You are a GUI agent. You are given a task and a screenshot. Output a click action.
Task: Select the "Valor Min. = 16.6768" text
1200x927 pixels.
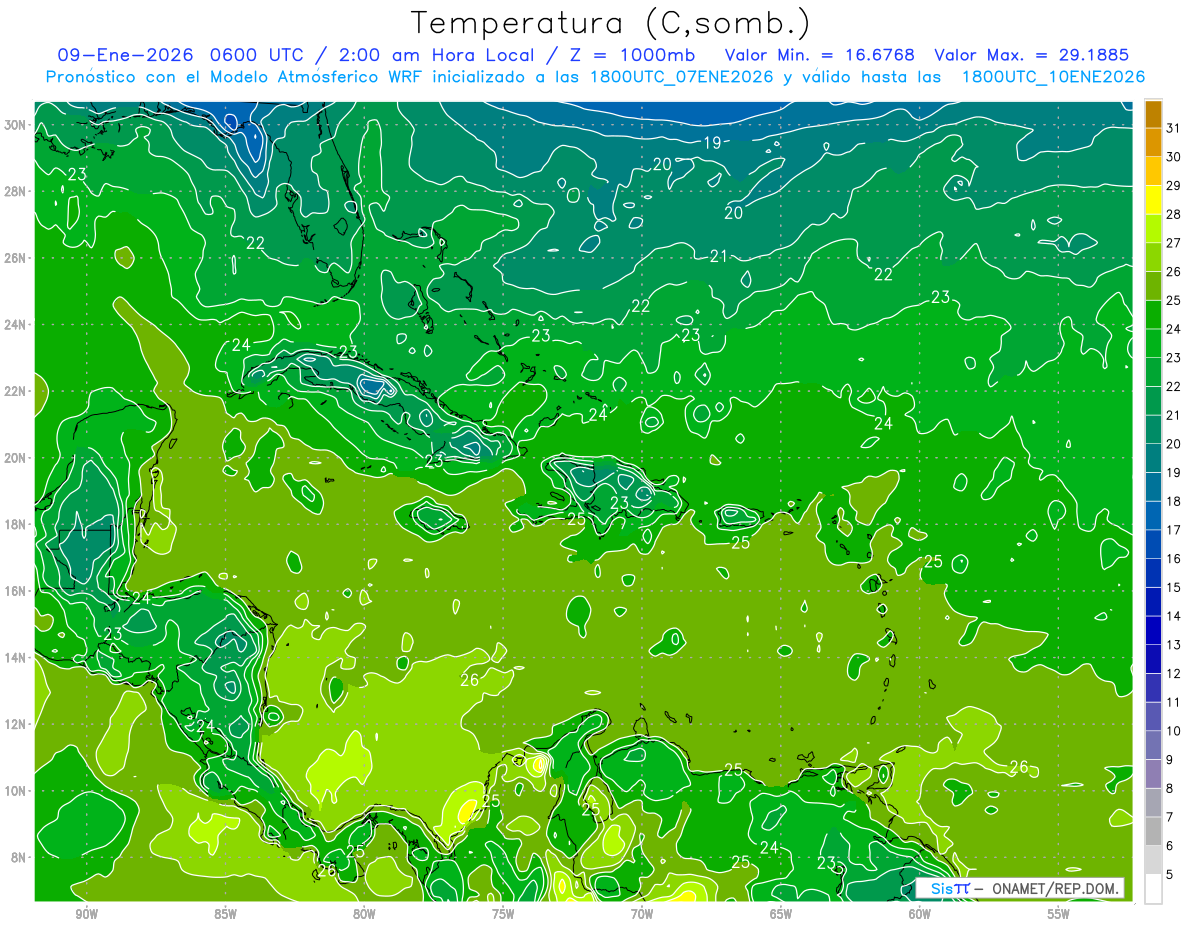pos(821,55)
